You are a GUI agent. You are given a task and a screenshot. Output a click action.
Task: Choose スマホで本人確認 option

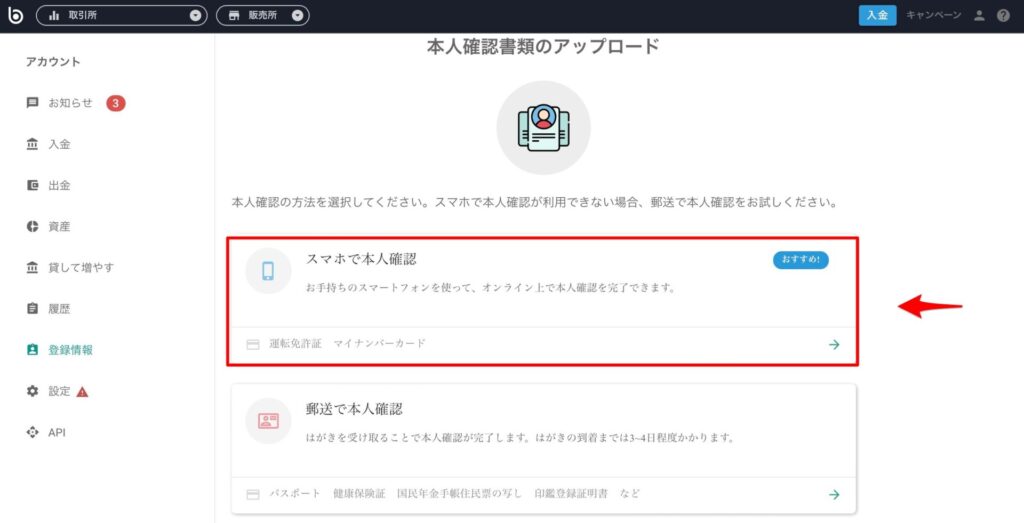pyautogui.click(x=543, y=302)
